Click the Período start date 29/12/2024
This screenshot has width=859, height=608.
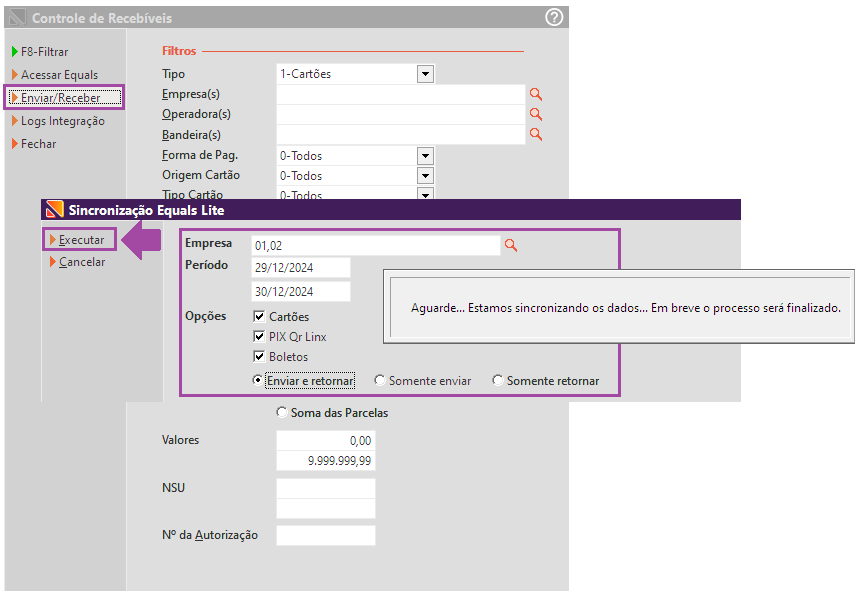[x=301, y=268]
